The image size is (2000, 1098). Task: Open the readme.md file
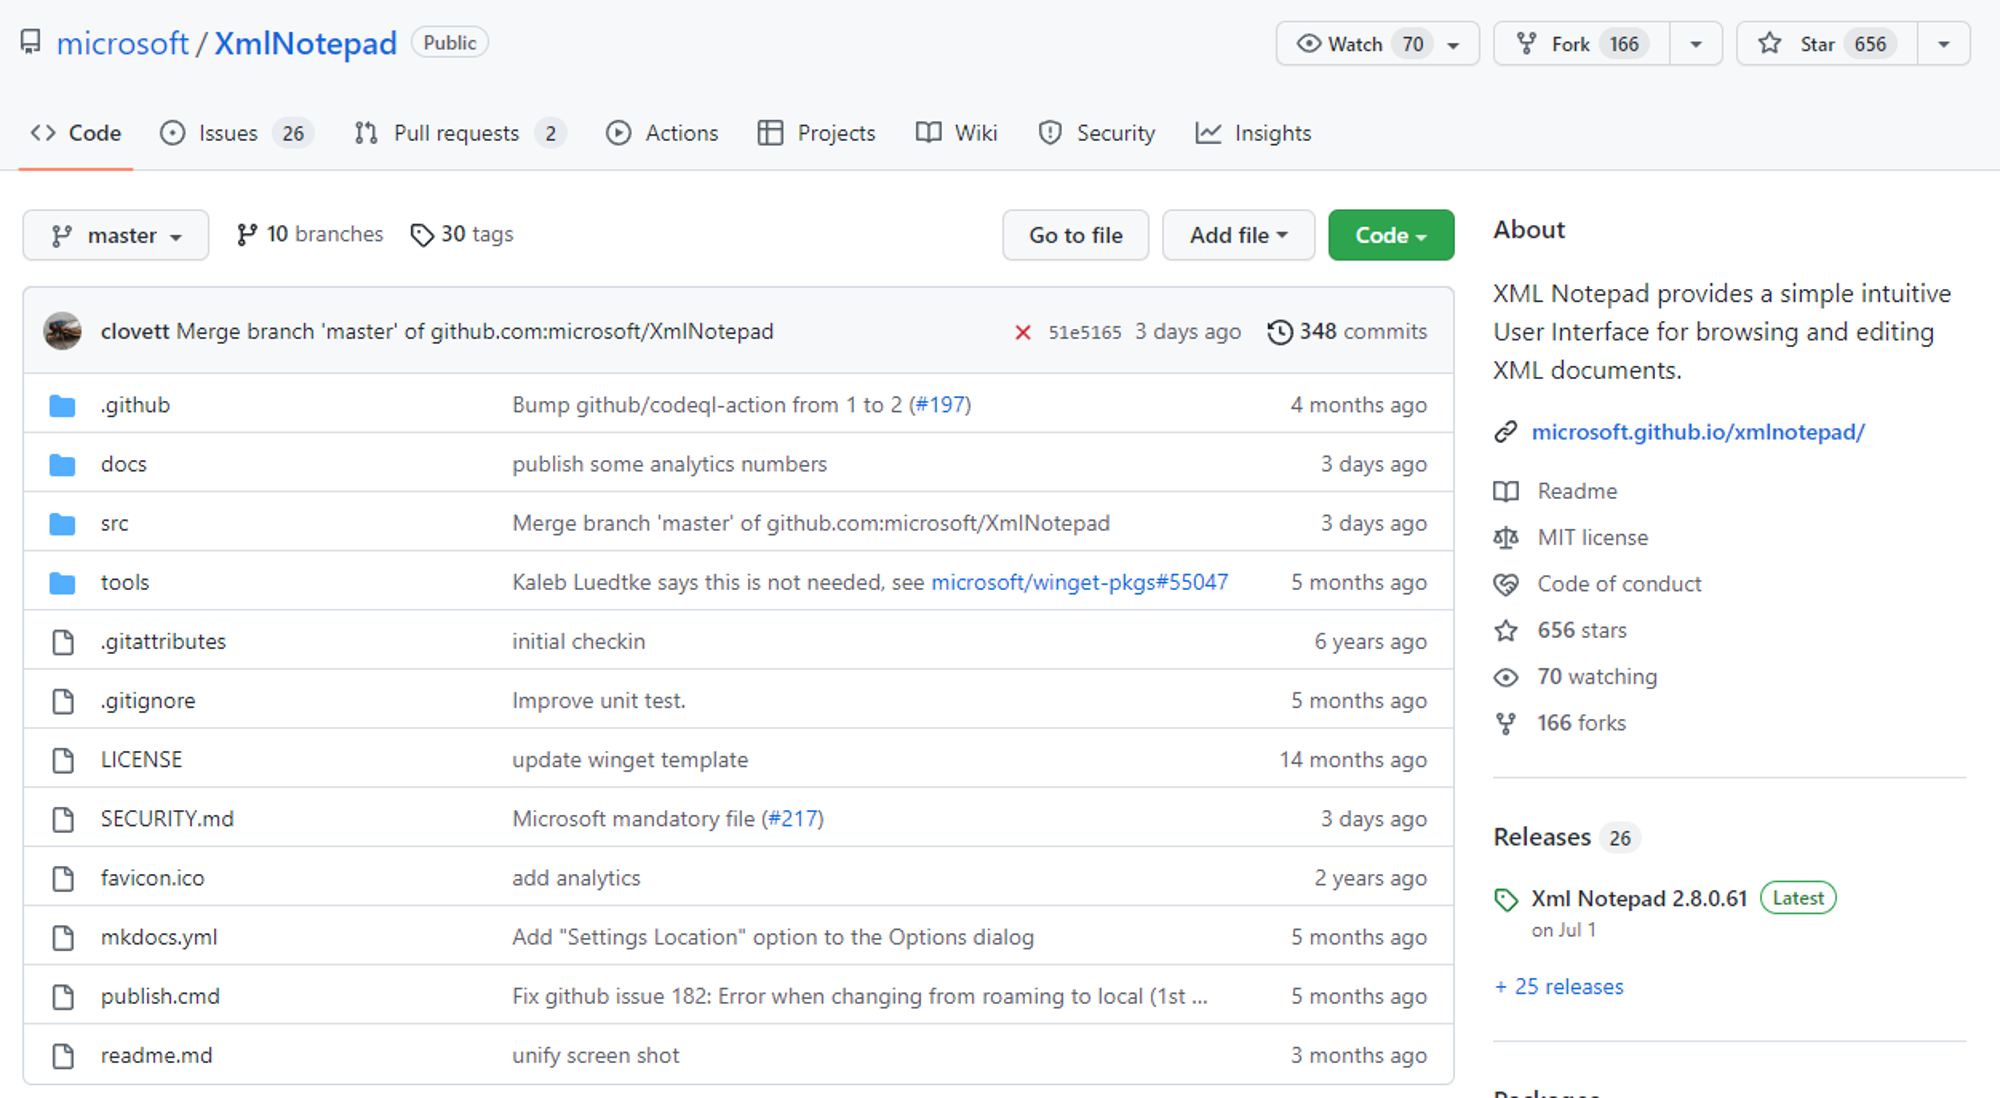(x=156, y=1055)
